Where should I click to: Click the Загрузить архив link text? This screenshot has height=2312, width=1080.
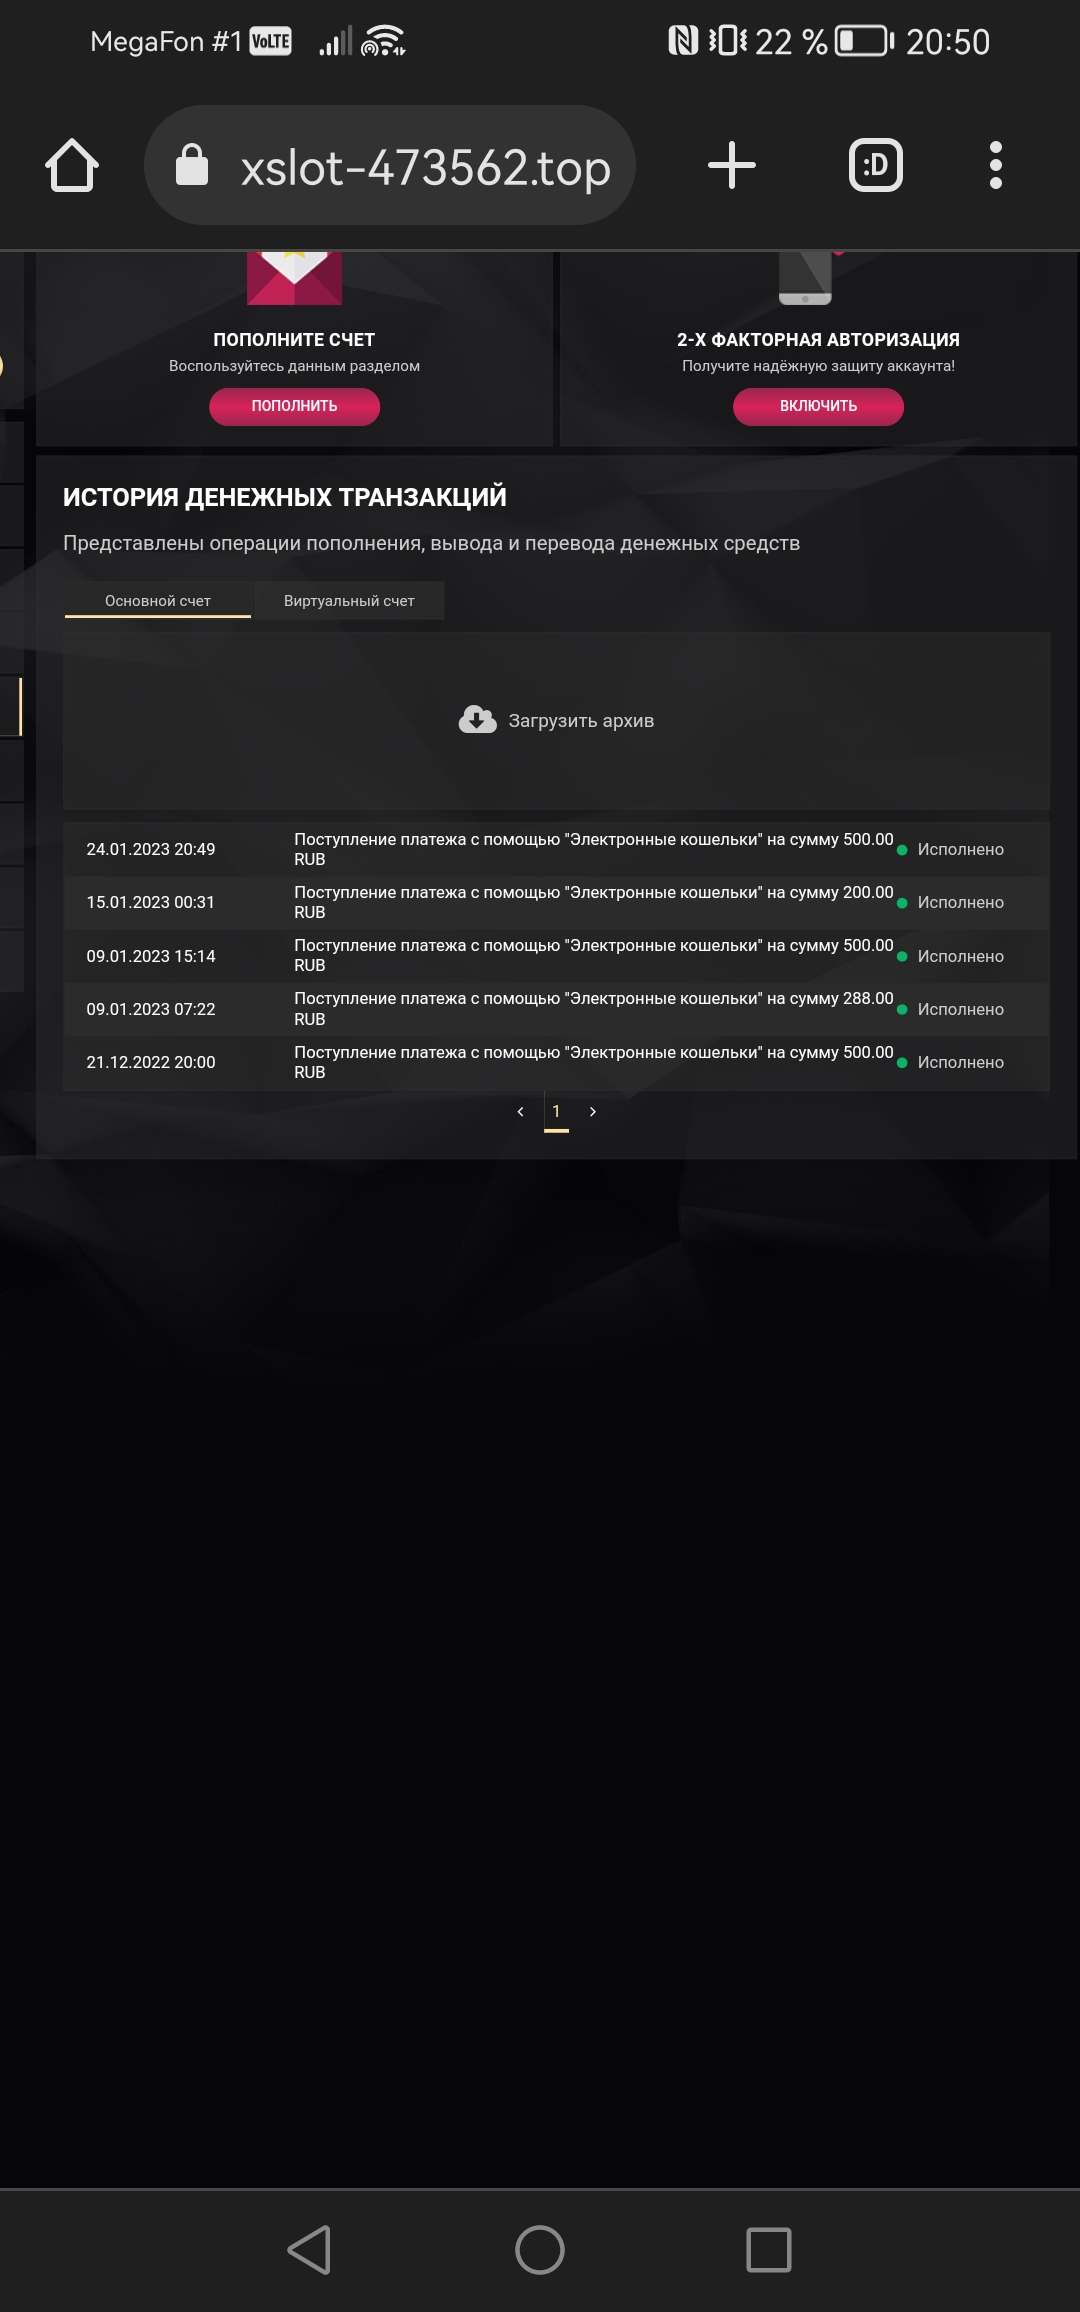581,721
